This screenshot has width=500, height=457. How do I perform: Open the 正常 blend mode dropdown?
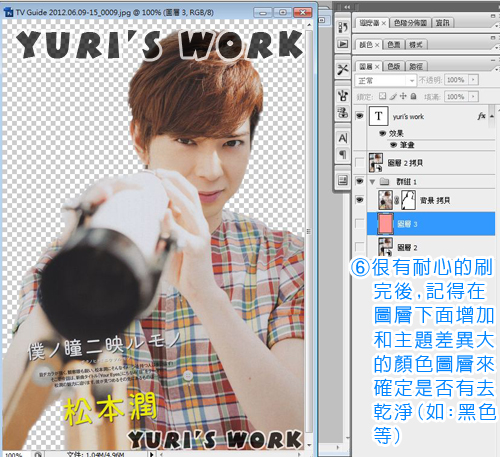[x=386, y=80]
